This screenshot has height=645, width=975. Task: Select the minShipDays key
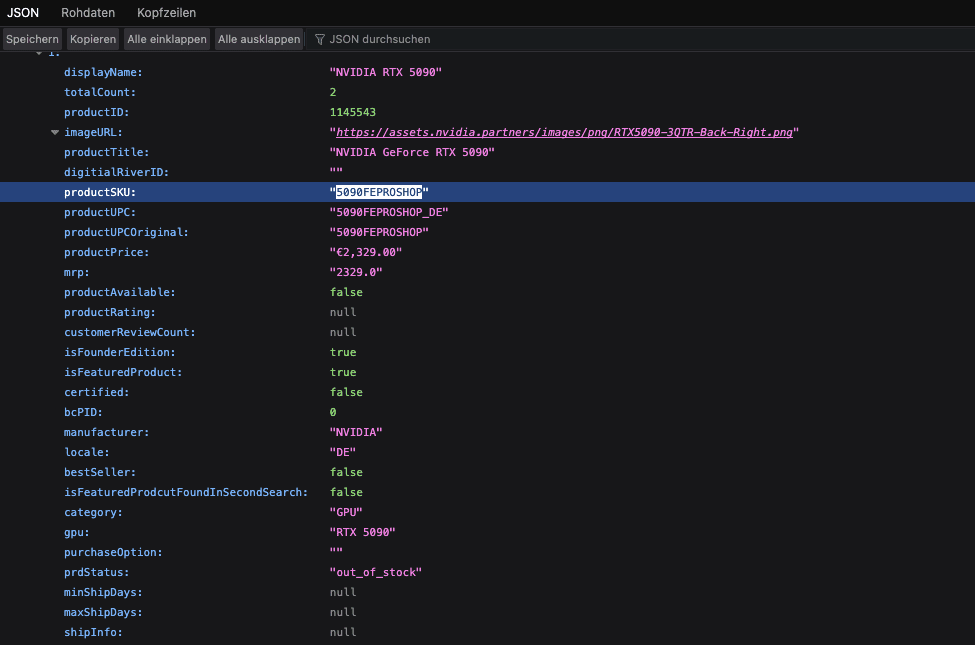pos(103,592)
